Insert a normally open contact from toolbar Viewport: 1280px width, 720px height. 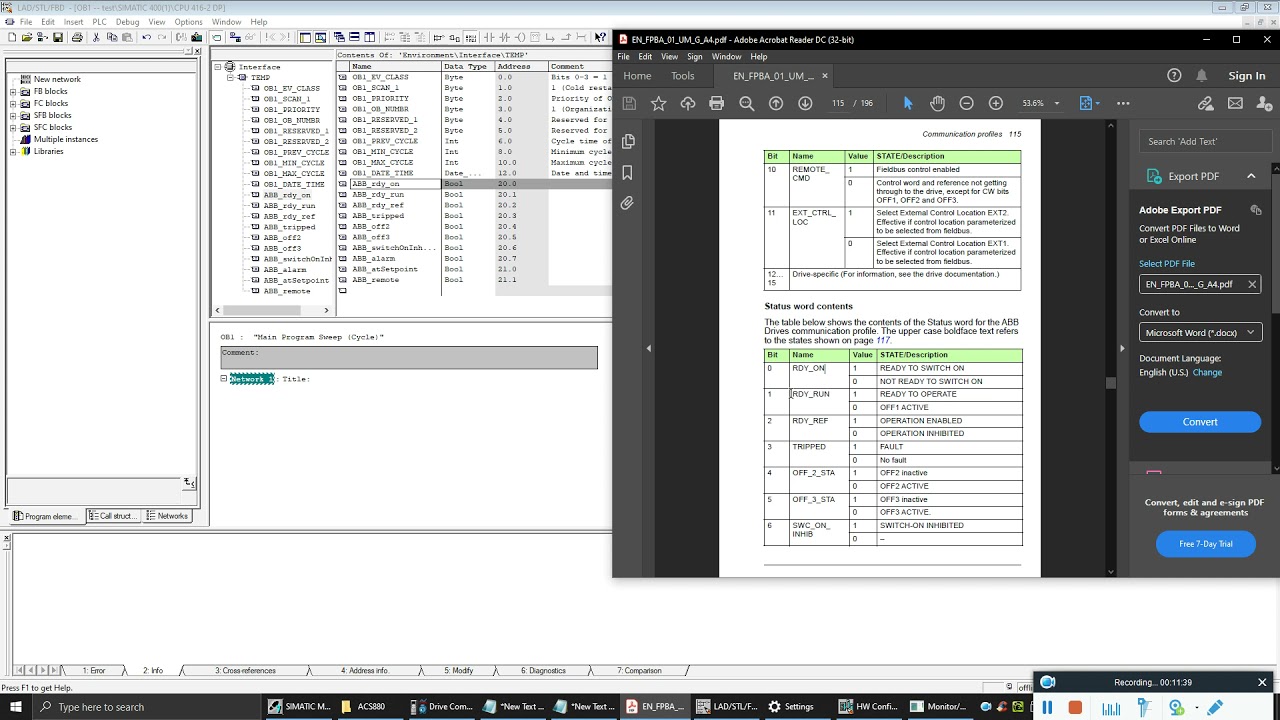click(489, 38)
